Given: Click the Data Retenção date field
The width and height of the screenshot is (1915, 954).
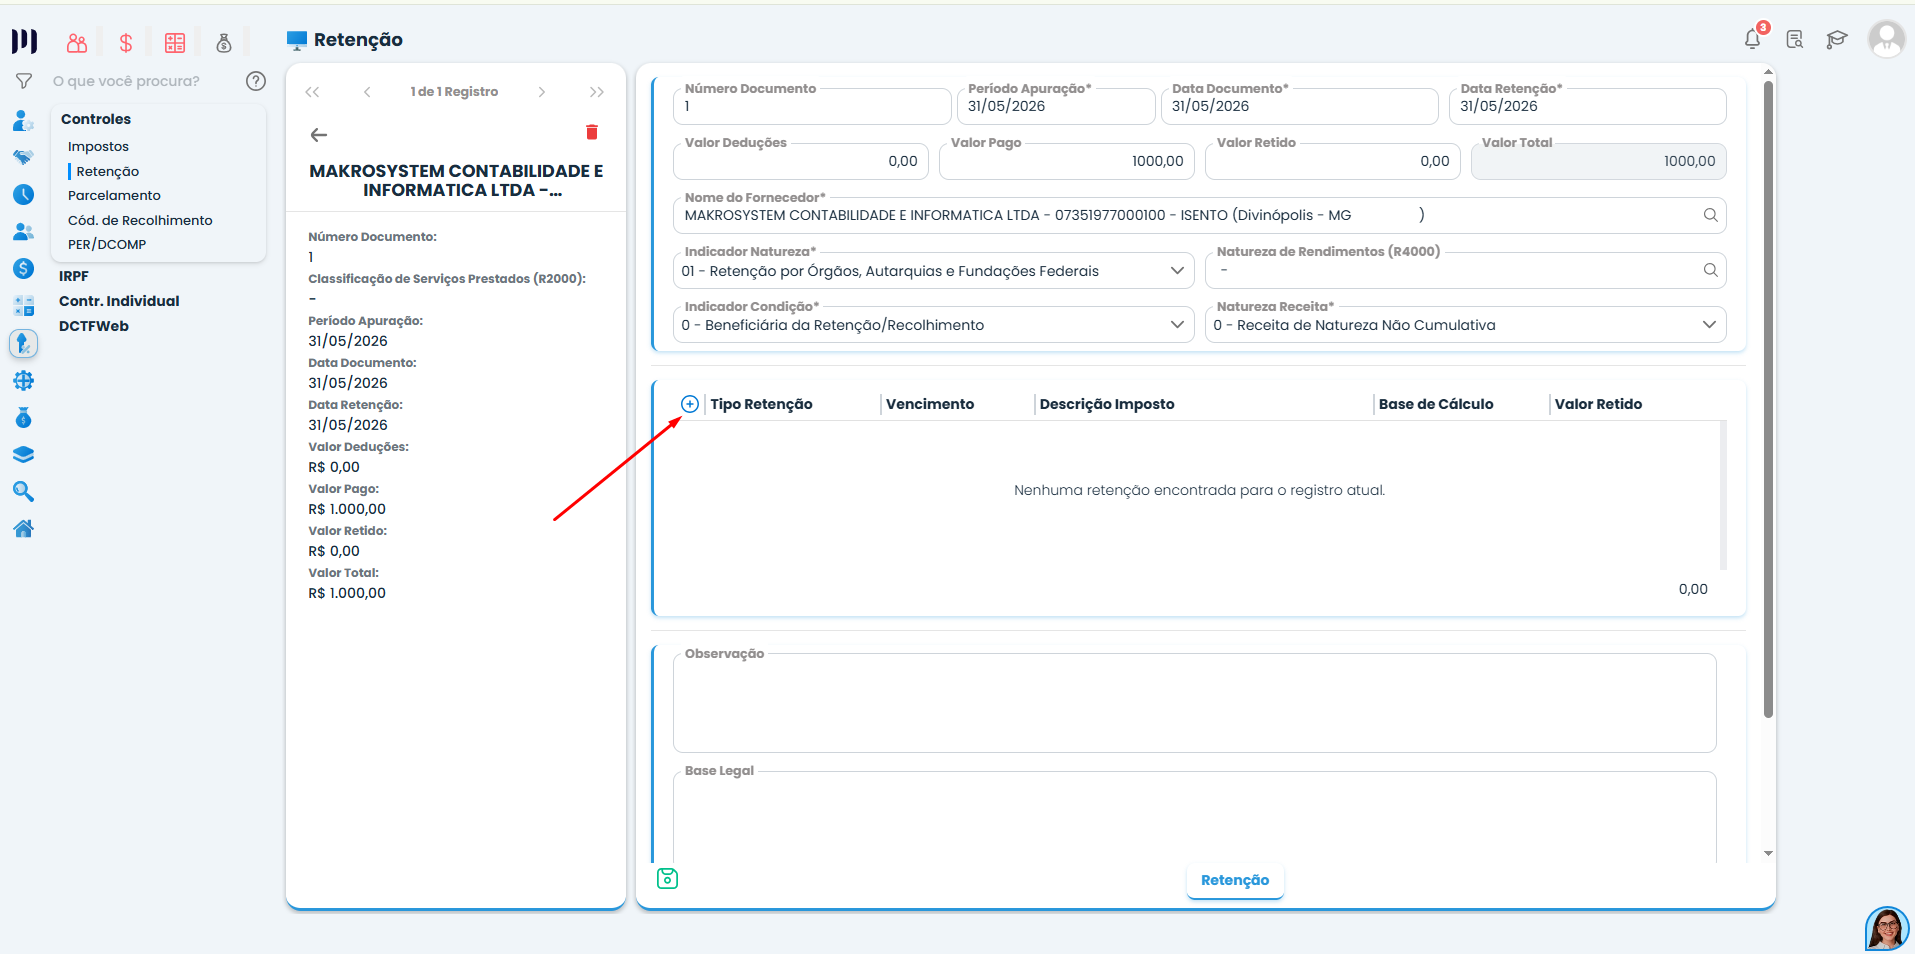Looking at the screenshot, I should pos(1588,106).
